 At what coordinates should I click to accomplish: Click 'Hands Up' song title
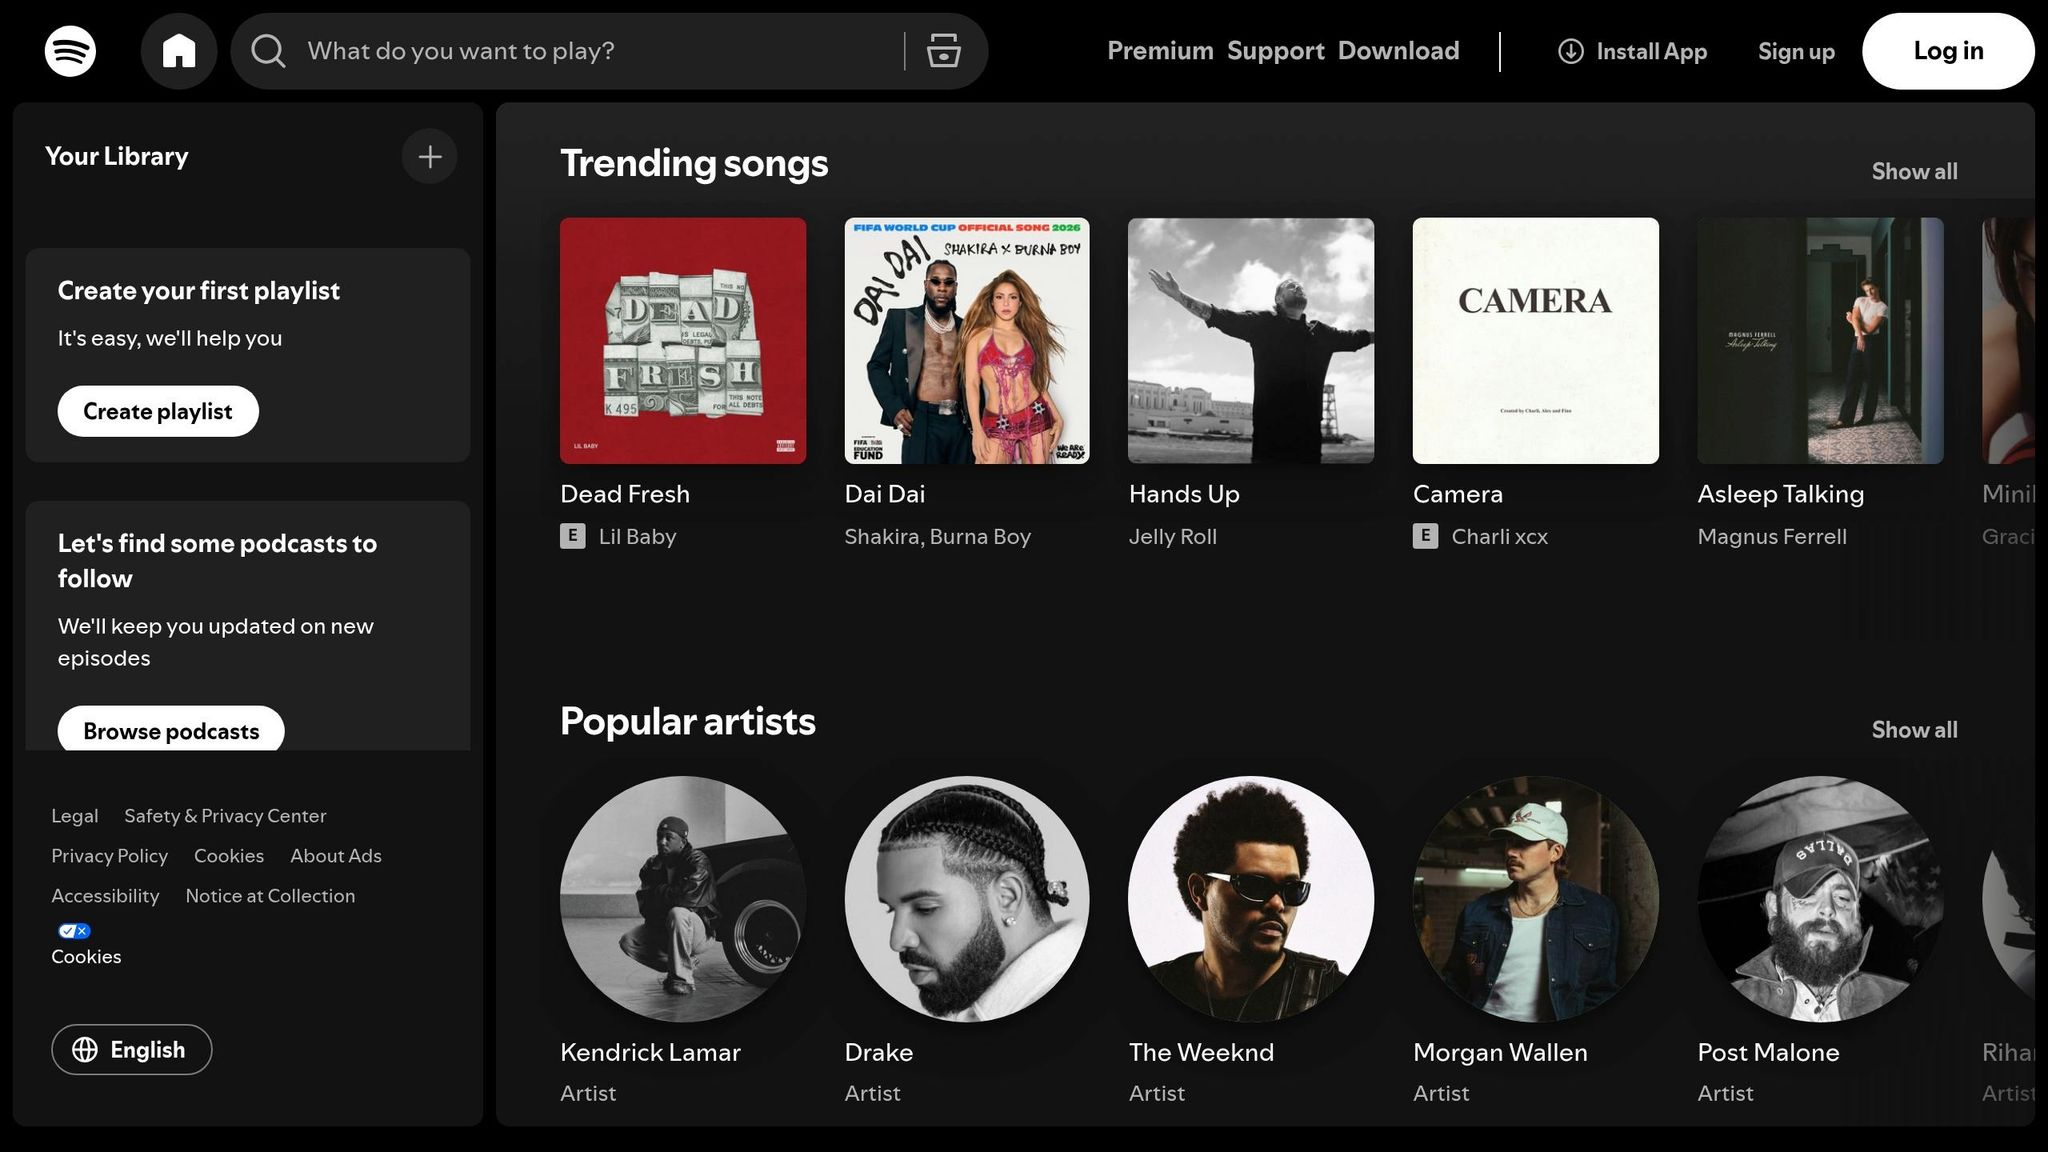(1184, 494)
